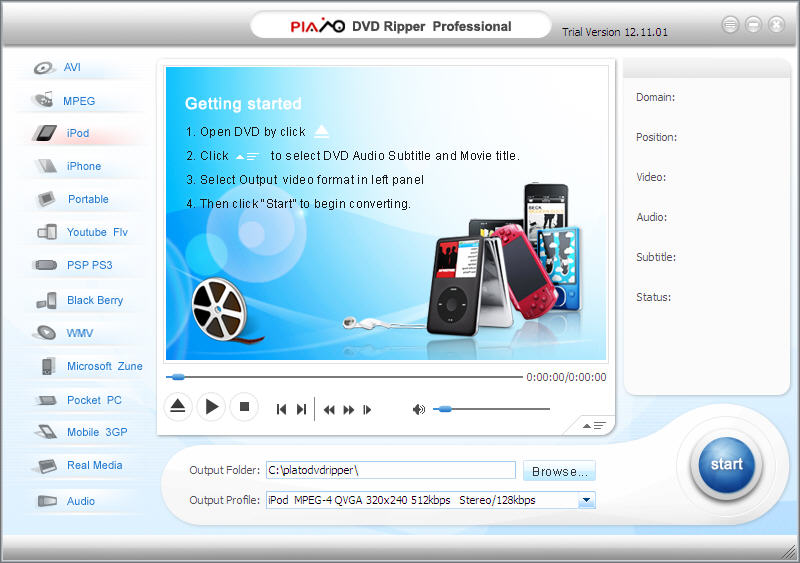Open DVD with the eject button
The width and height of the screenshot is (800, 563).
[178, 407]
